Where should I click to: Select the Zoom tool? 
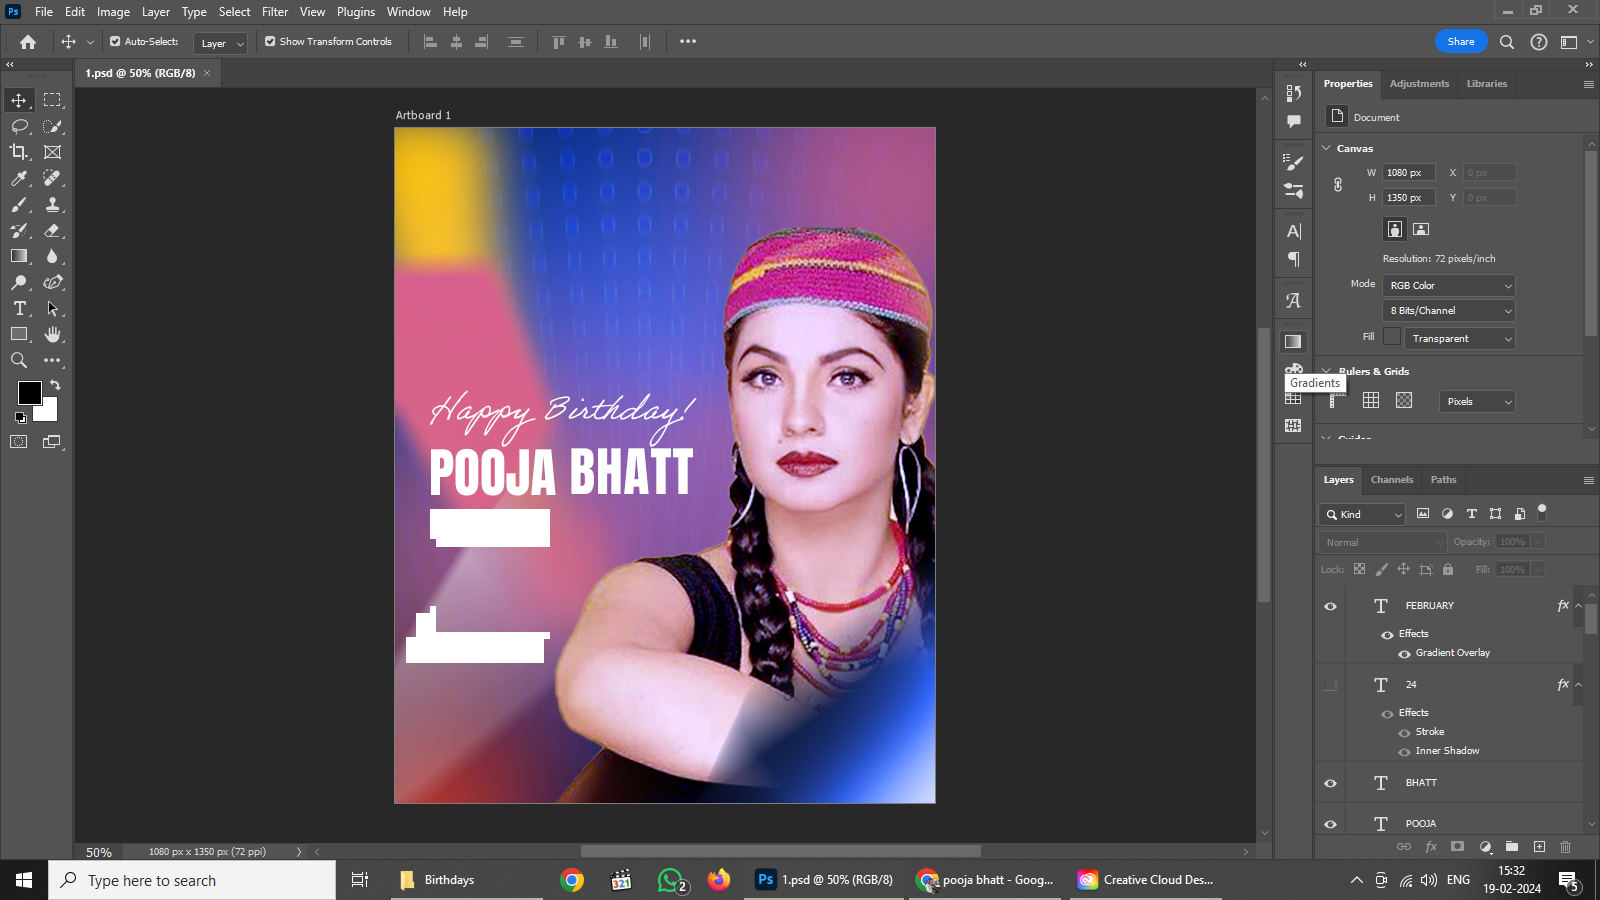[x=19, y=360]
